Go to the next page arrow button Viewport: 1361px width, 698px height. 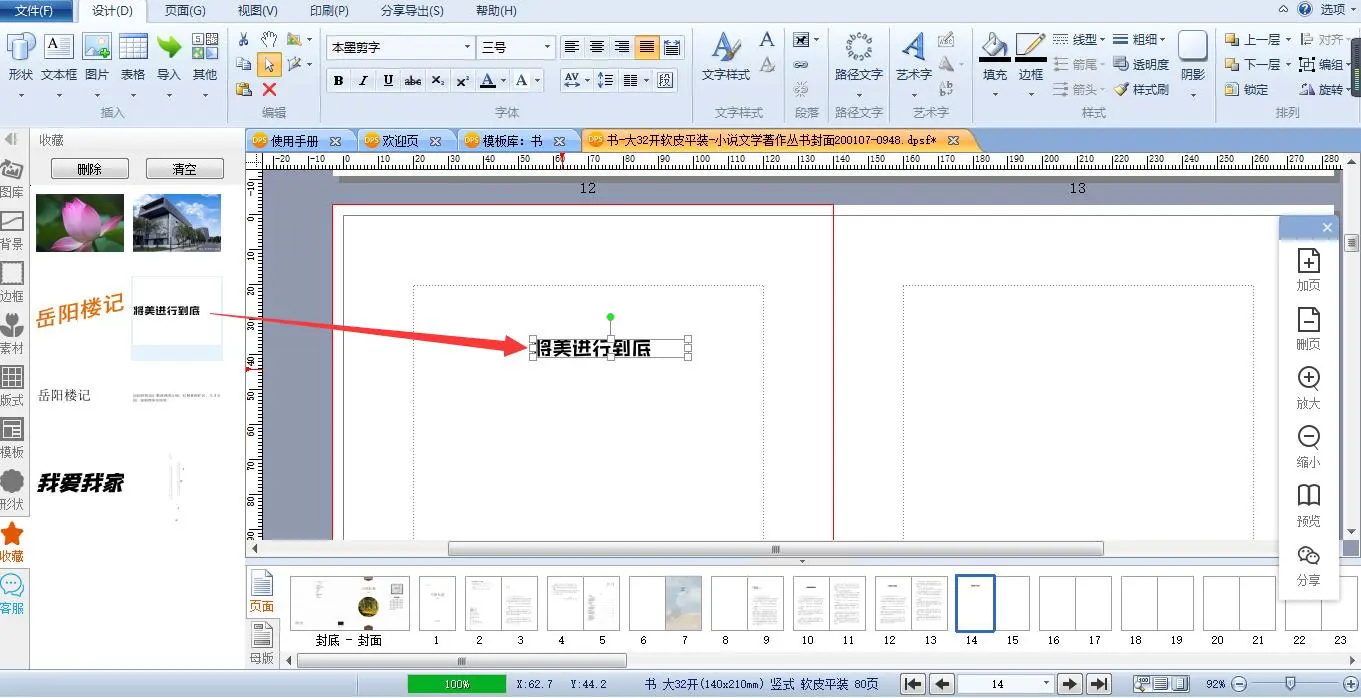1070,684
